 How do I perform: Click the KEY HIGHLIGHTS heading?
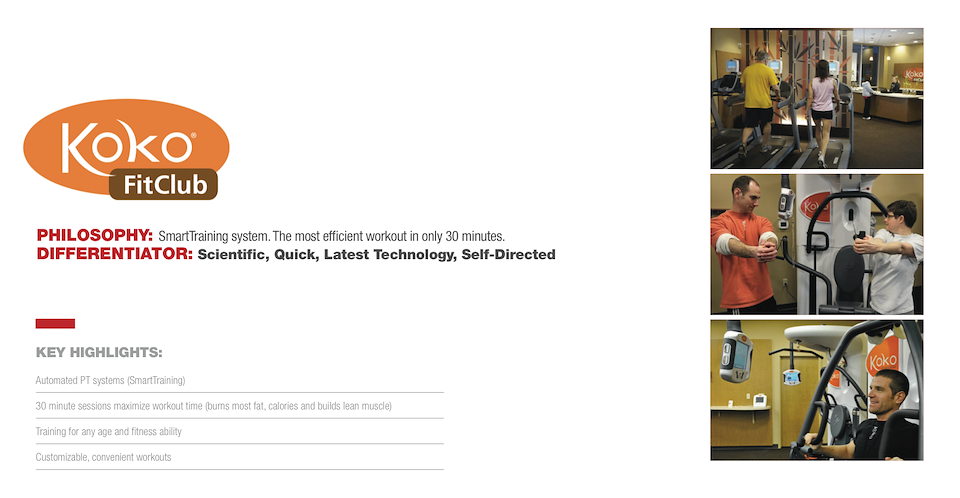click(99, 352)
